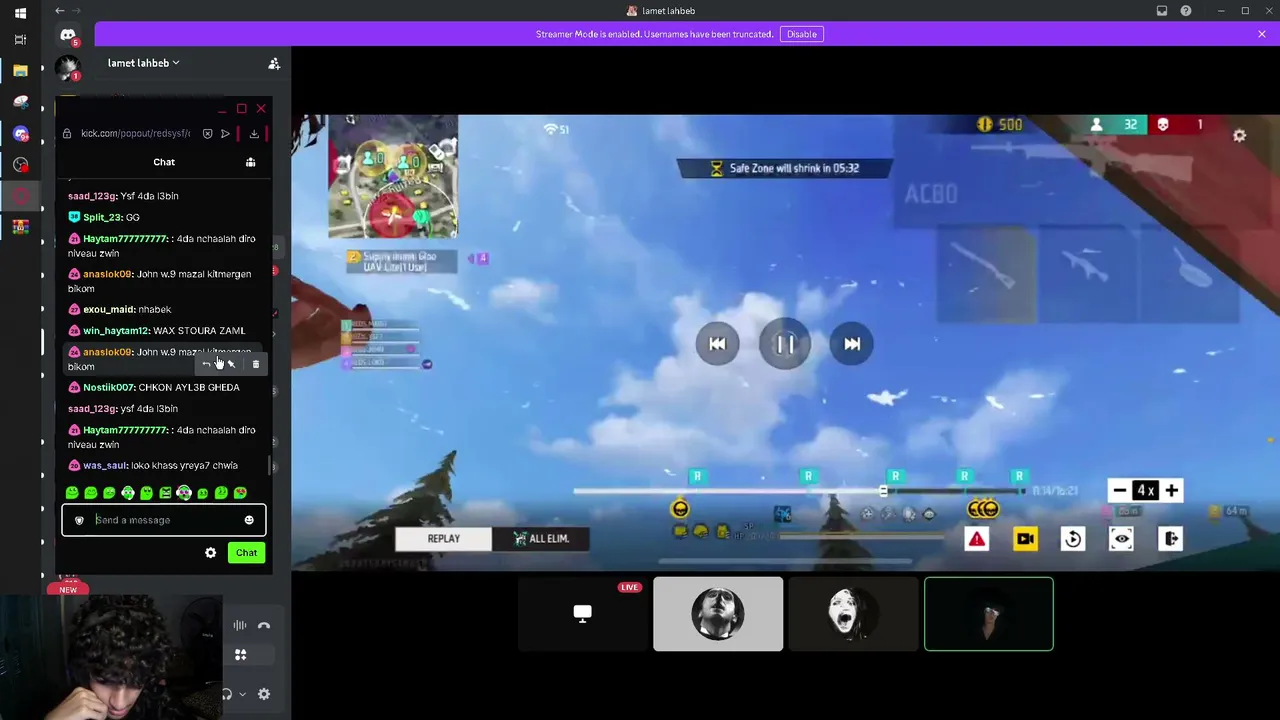Click the red warning report icon
Image resolution: width=1280 pixels, height=720 pixels.
[x=977, y=540]
